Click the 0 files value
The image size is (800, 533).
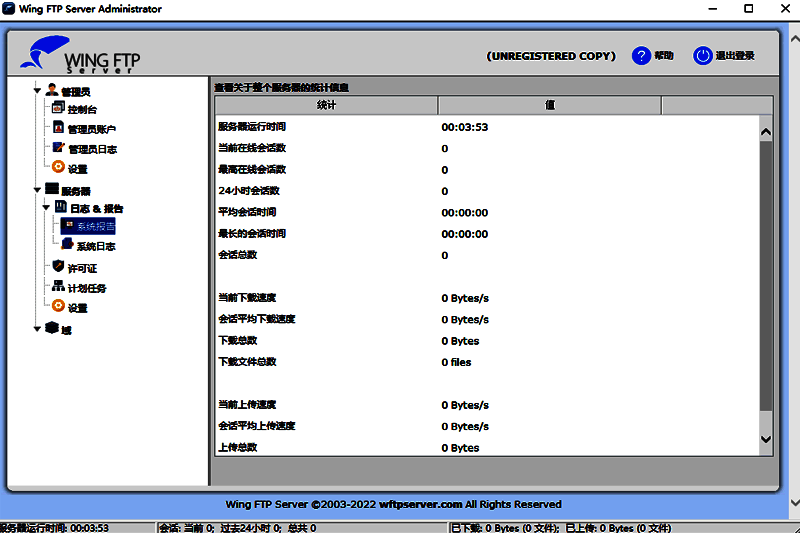click(456, 362)
